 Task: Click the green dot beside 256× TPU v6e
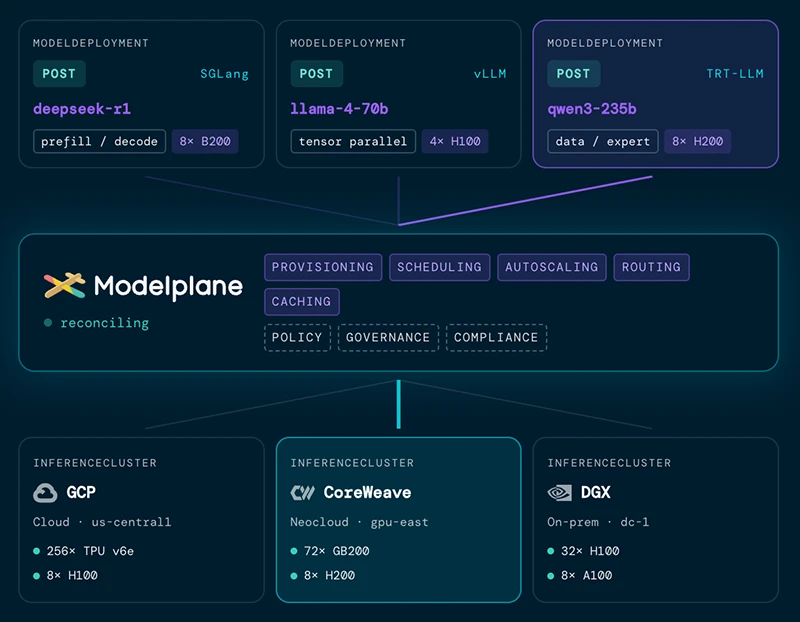(x=36, y=551)
